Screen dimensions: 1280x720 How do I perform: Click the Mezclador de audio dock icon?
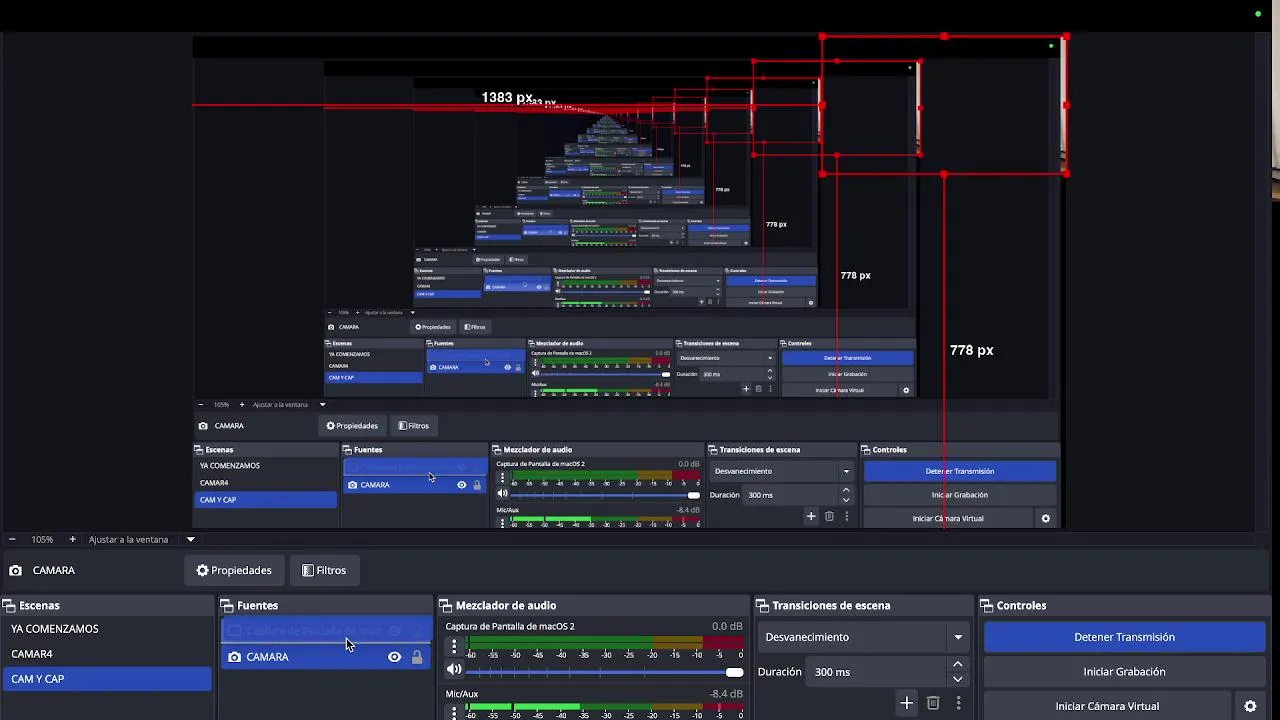446,606
